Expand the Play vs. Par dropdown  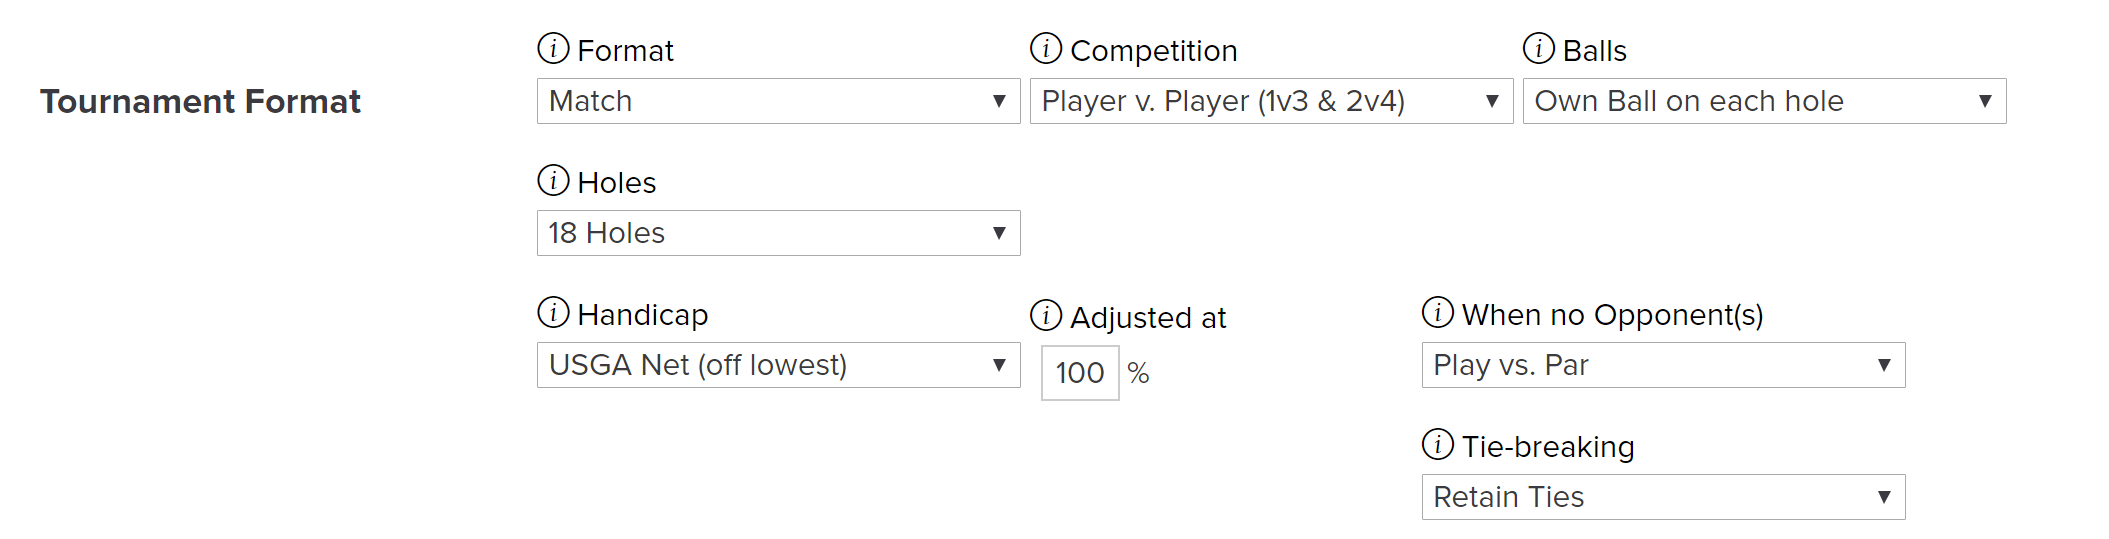[x=1663, y=365]
